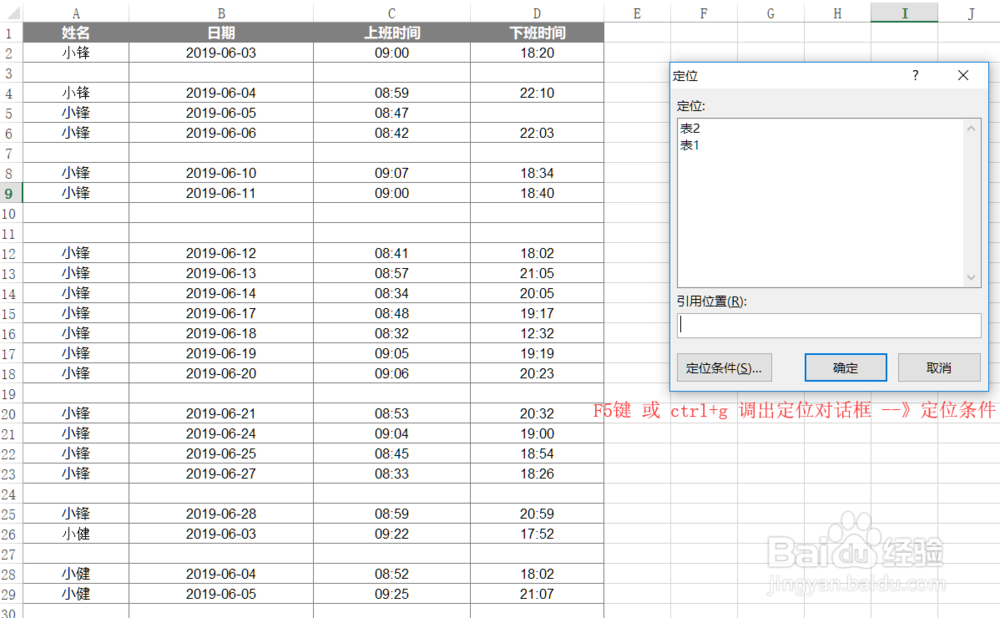Select cell with date 2019-06-20
Viewport: 1000px width, 618px height.
221,373
